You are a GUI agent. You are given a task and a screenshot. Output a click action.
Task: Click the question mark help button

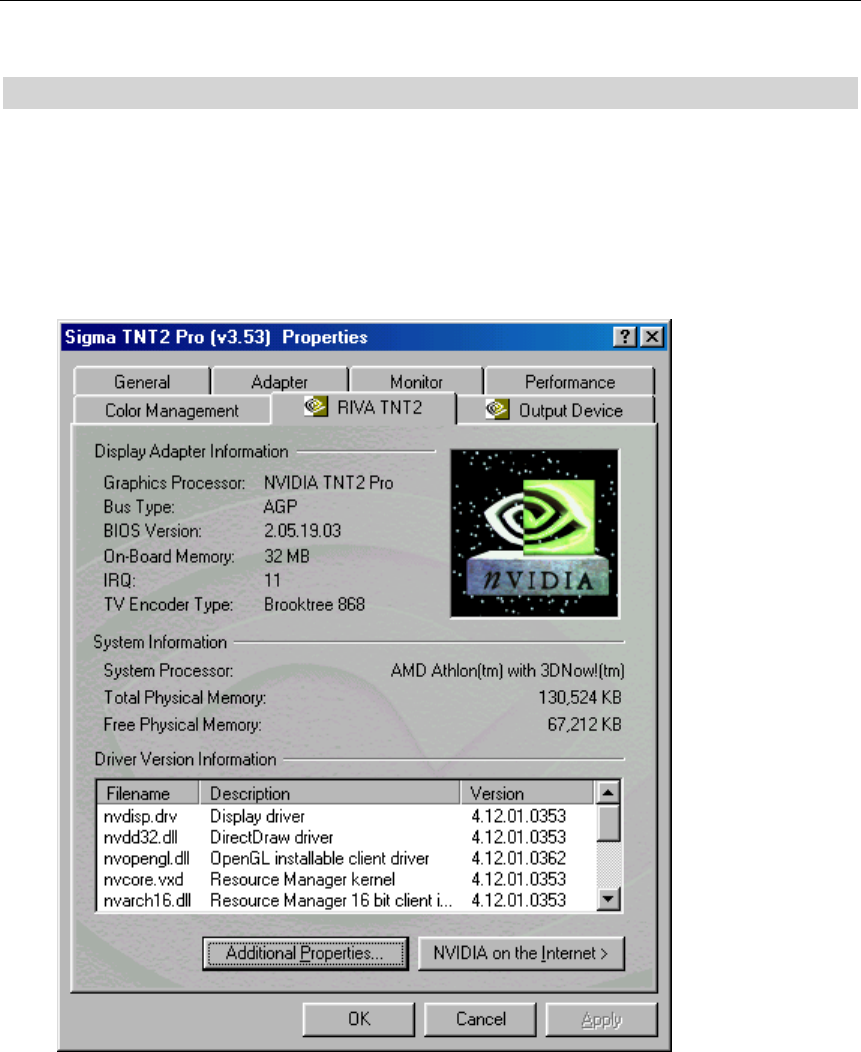tap(625, 337)
